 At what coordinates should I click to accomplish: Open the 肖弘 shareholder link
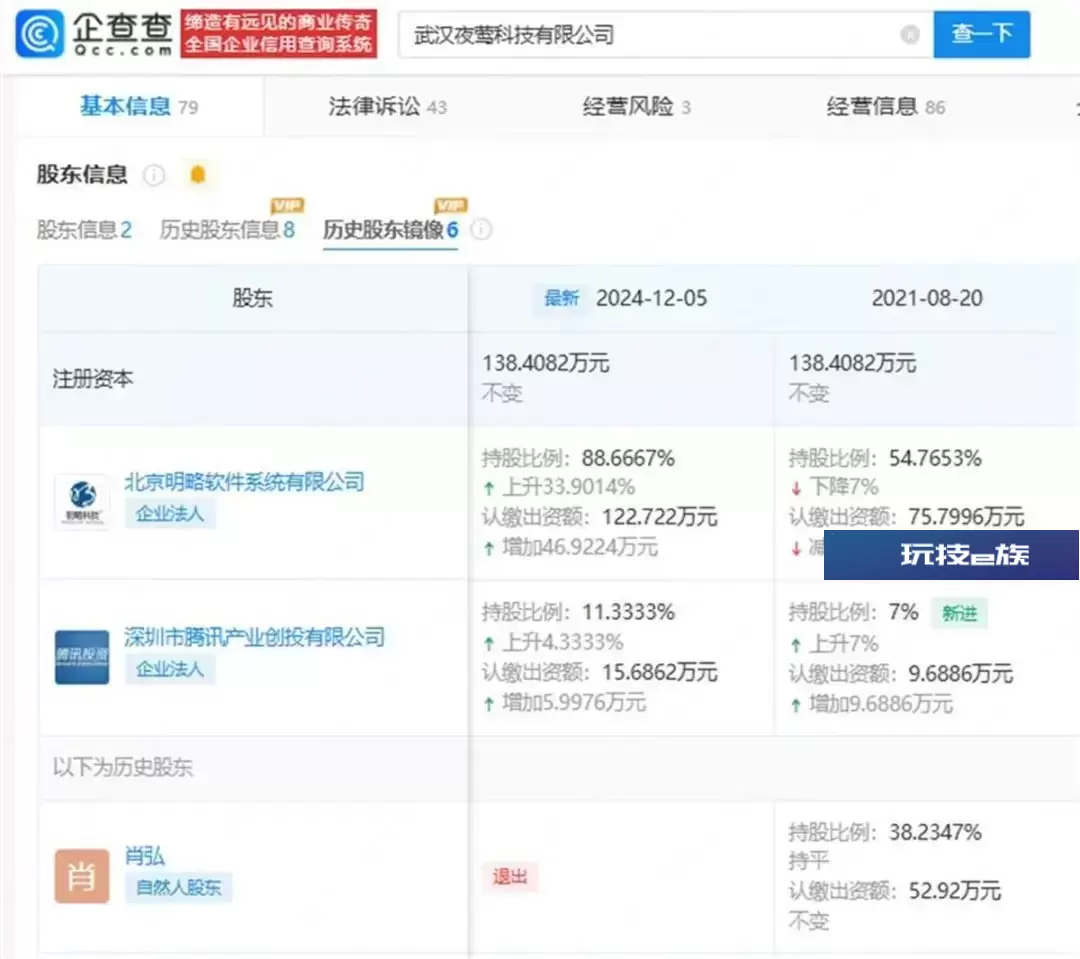click(145, 856)
